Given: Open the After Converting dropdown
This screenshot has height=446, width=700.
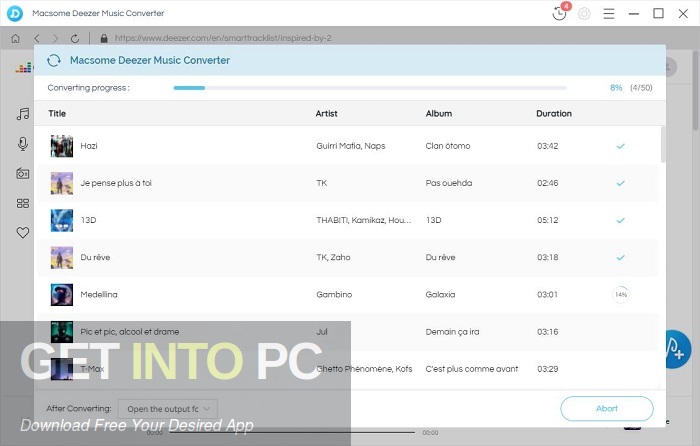Looking at the screenshot, I should click(168, 409).
